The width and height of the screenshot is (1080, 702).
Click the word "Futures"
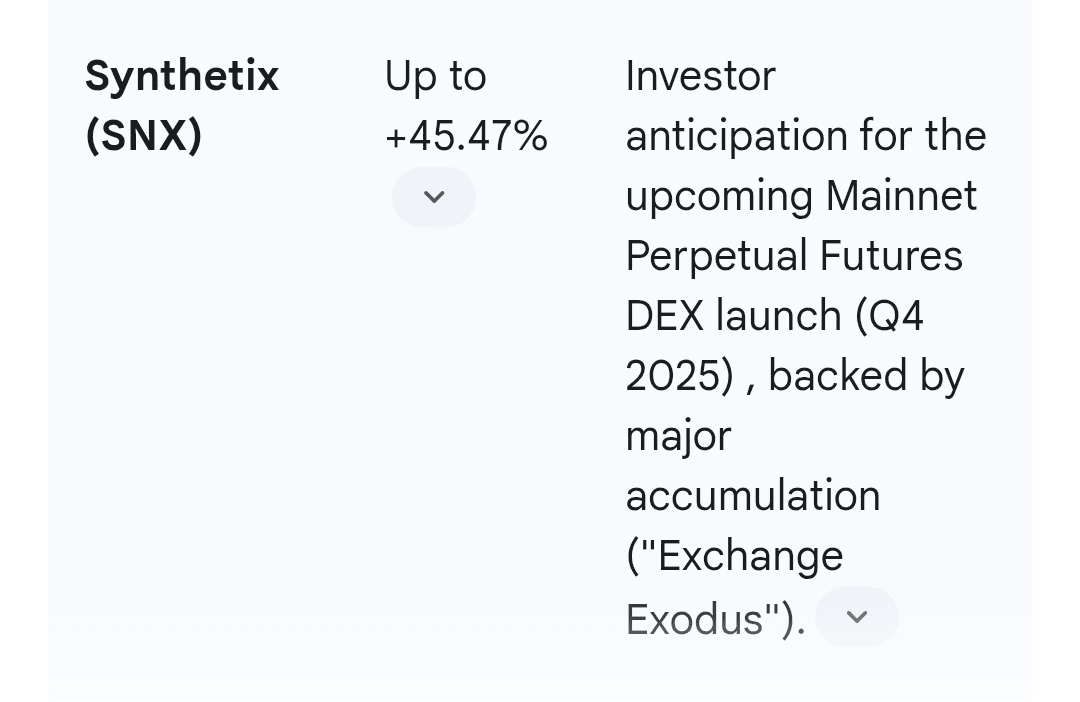(891, 257)
